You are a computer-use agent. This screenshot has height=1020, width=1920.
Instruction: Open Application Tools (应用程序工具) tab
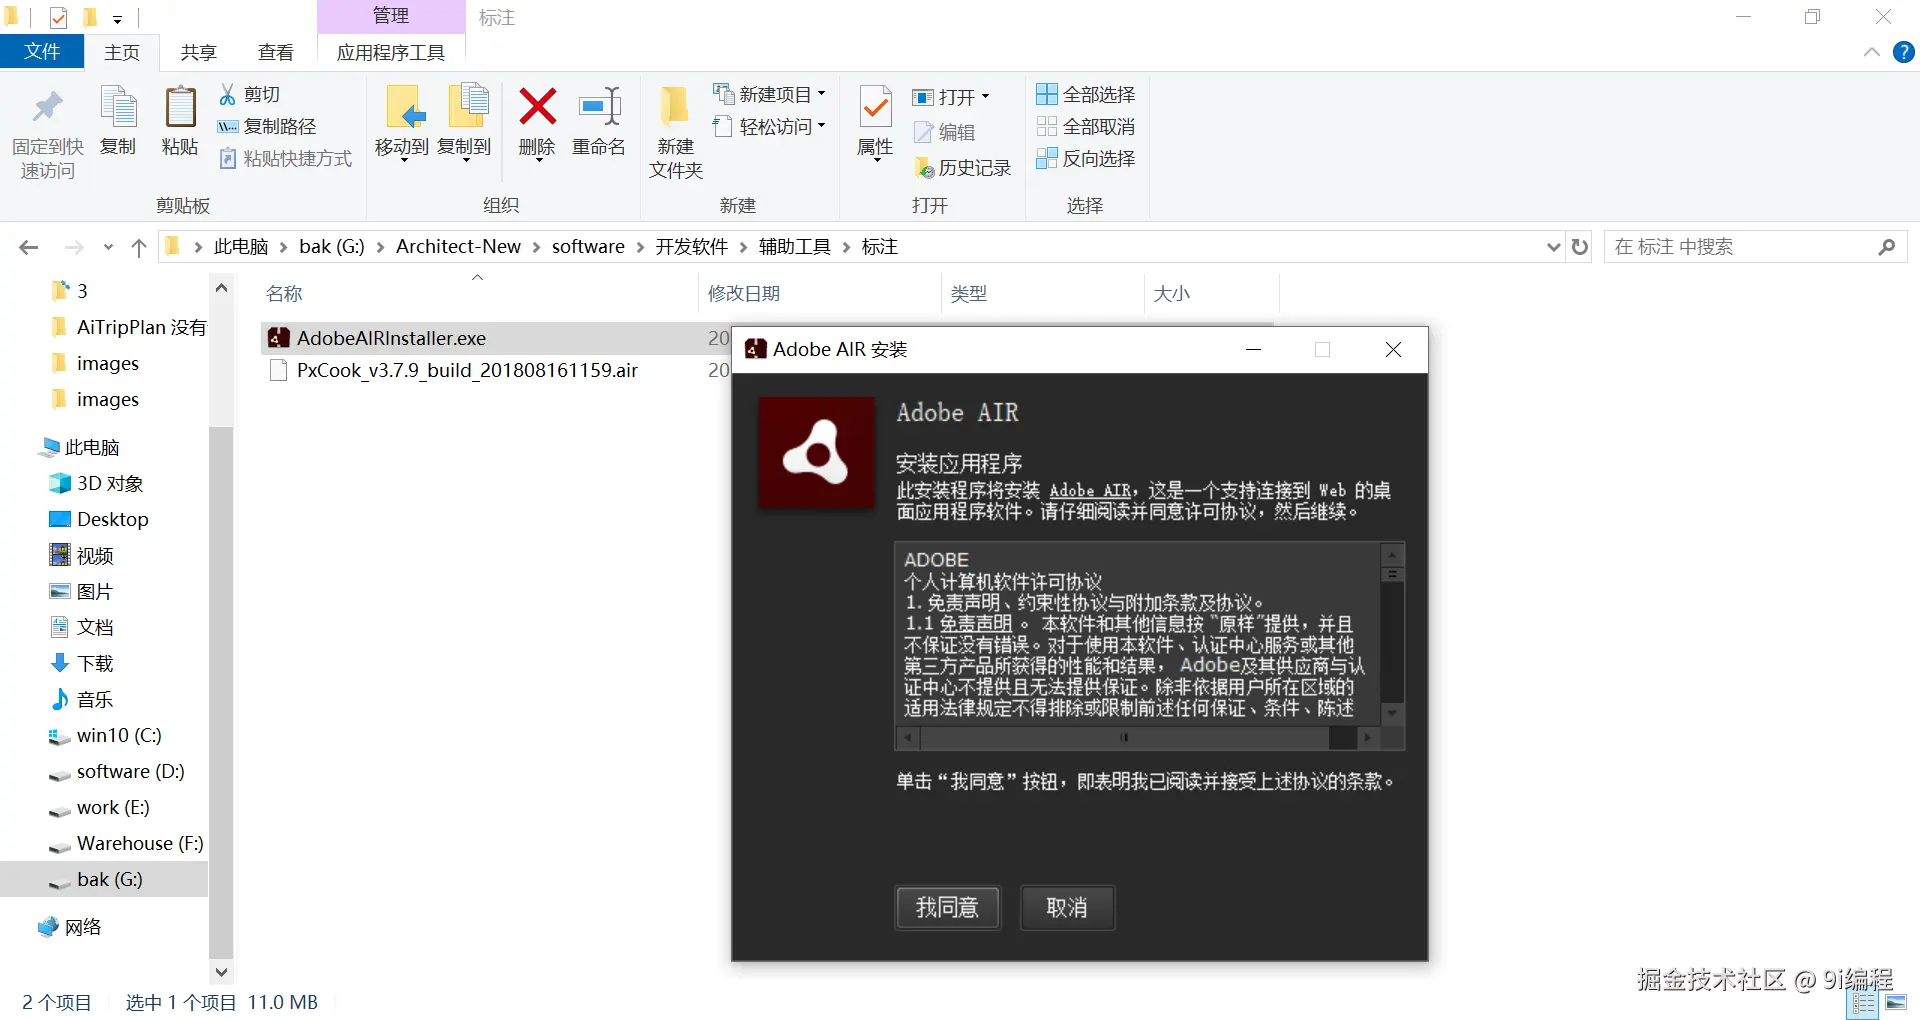[x=391, y=52]
